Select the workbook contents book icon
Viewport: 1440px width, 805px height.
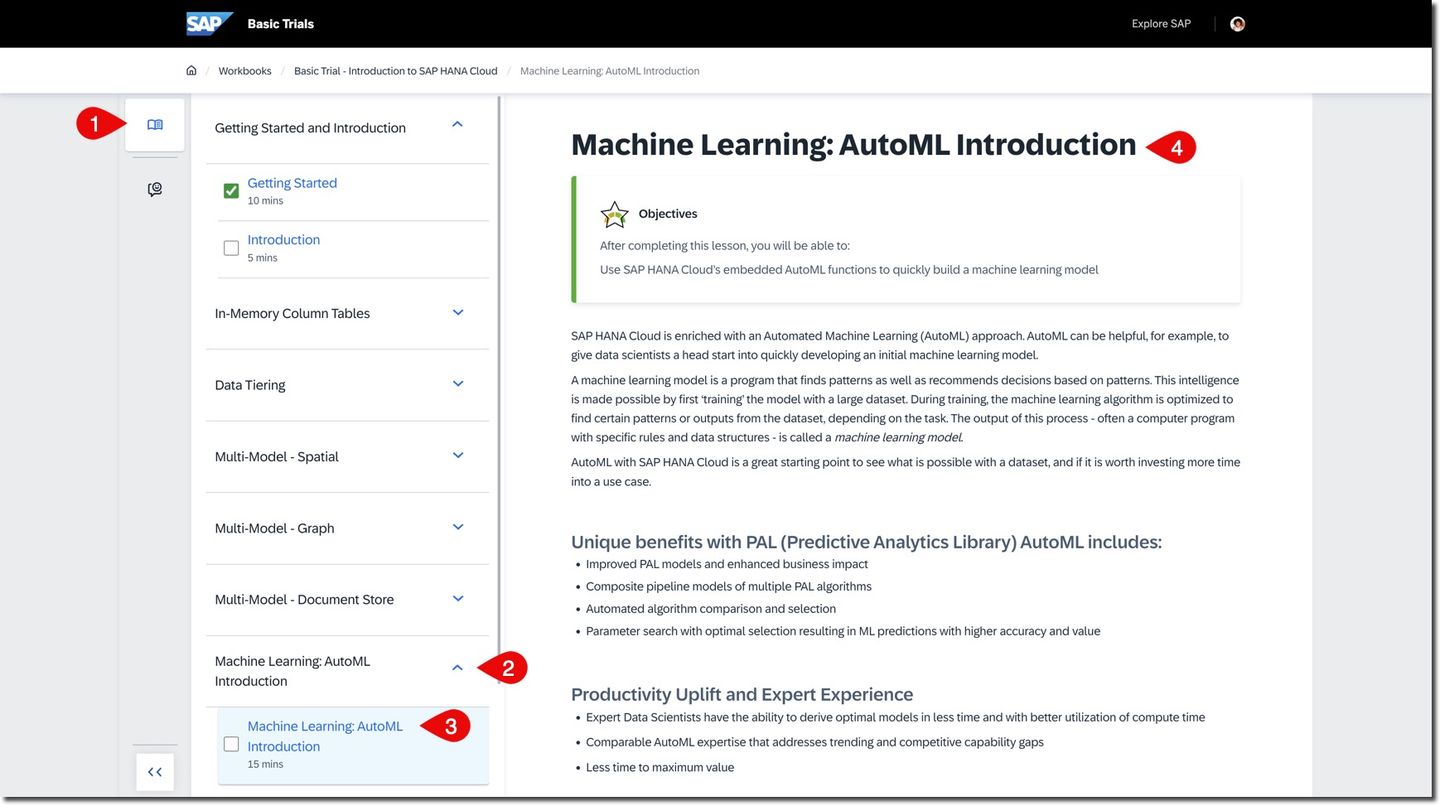coord(155,125)
